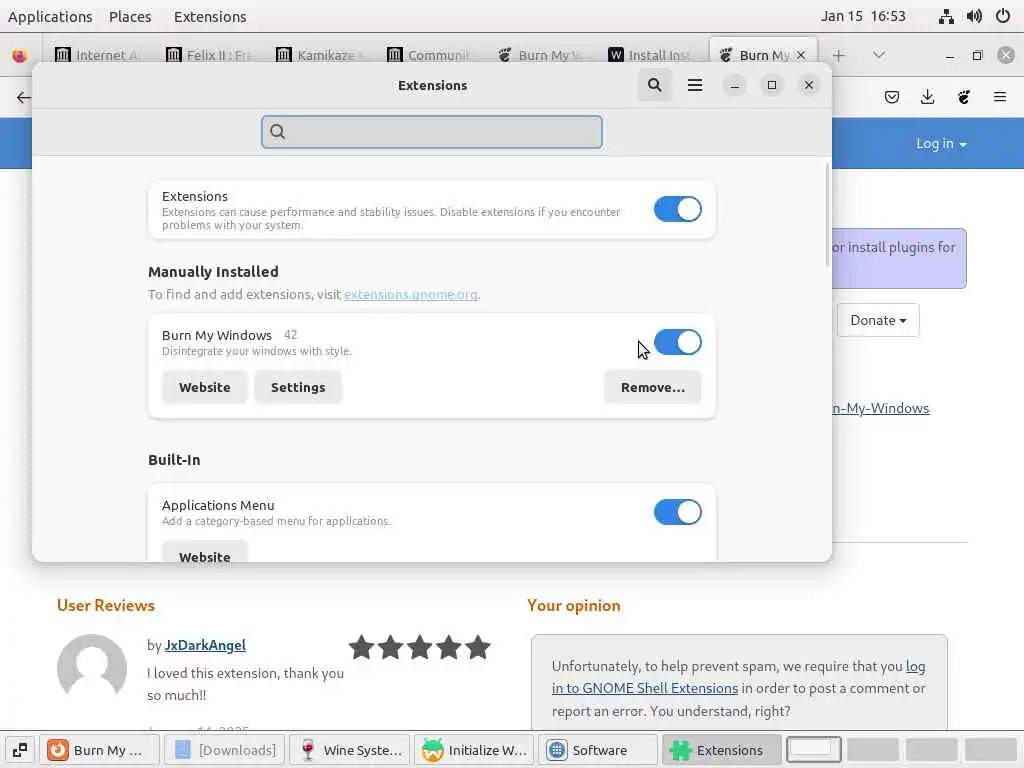Follow the extensions.gnome.org link
Viewport: 1024px width, 768px height.
(x=410, y=295)
